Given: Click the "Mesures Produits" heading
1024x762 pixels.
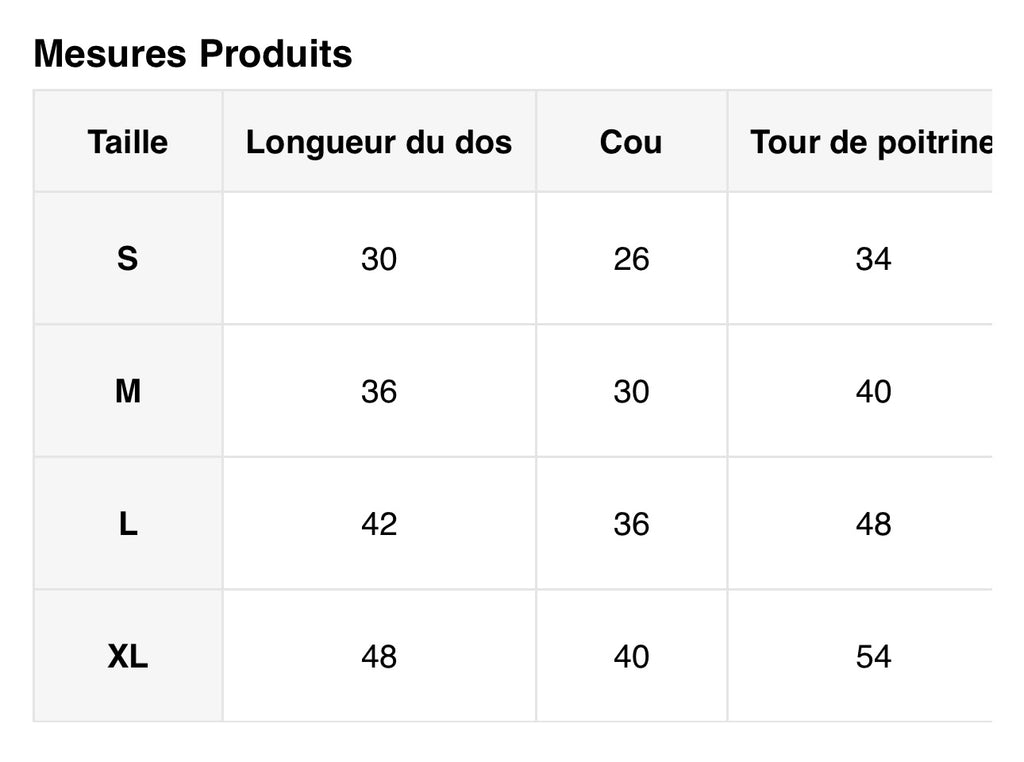Looking at the screenshot, I should pyautogui.click(x=193, y=54).
